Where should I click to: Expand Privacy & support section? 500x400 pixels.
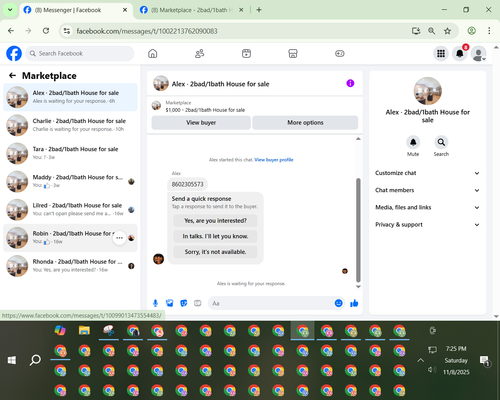pyautogui.click(x=427, y=225)
